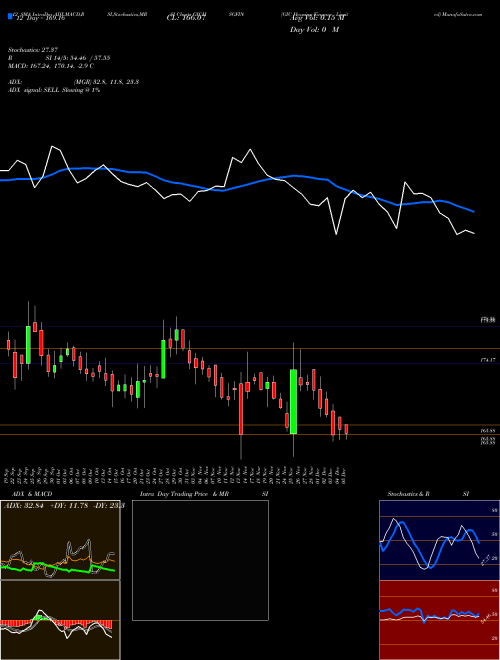Open the red RSI chart panel

[439, 620]
